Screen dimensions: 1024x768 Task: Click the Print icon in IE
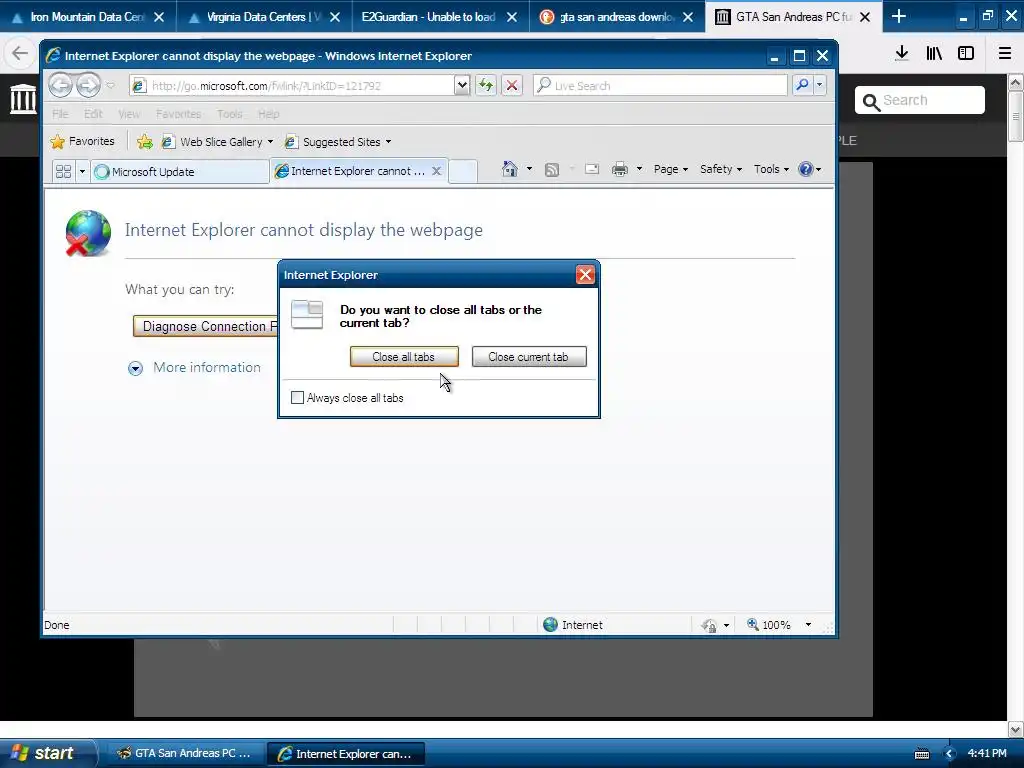(620, 169)
